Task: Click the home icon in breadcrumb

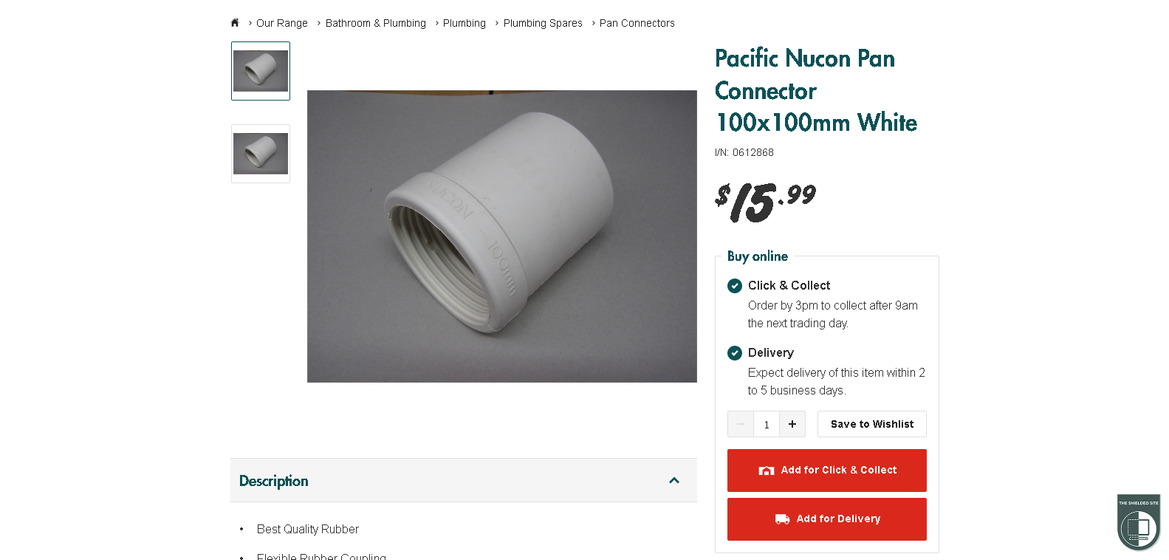Action: (235, 23)
